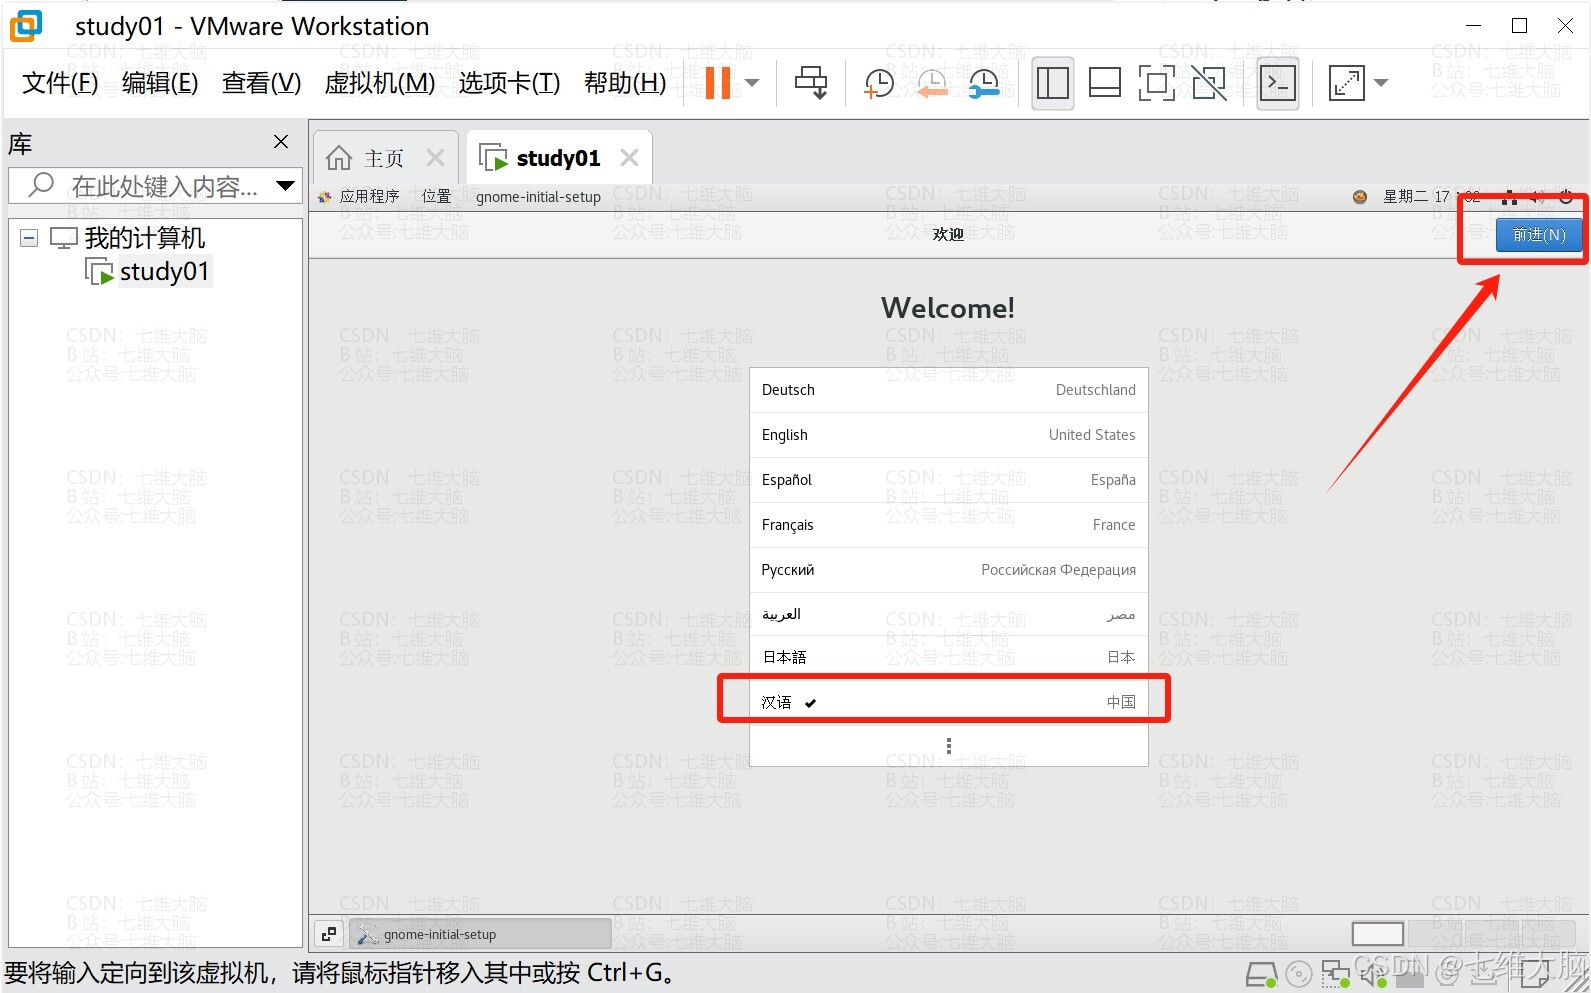
Task: Open the snapshot manager with the wrench
Action: [985, 83]
